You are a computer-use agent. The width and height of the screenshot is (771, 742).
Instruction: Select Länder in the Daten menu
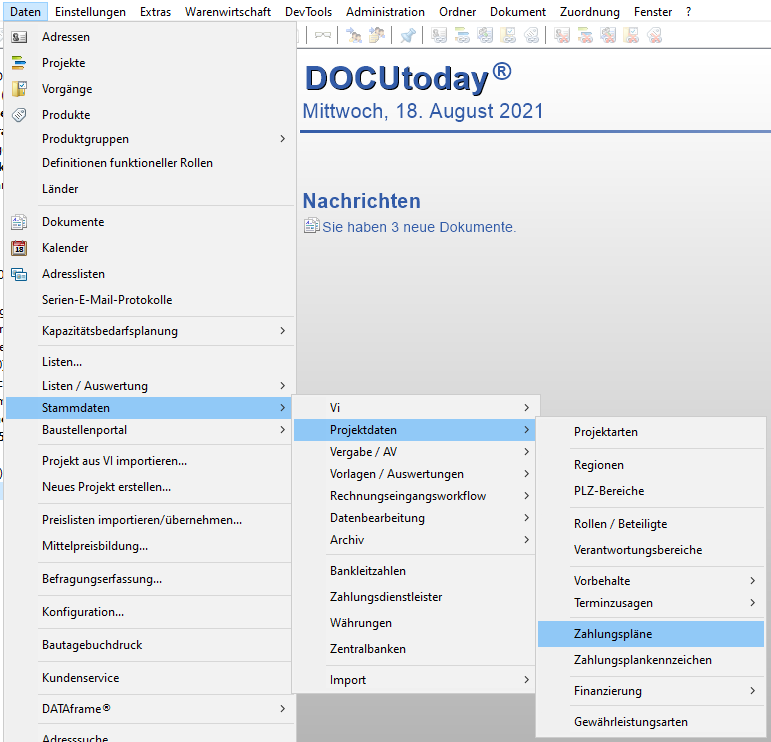pos(150,189)
